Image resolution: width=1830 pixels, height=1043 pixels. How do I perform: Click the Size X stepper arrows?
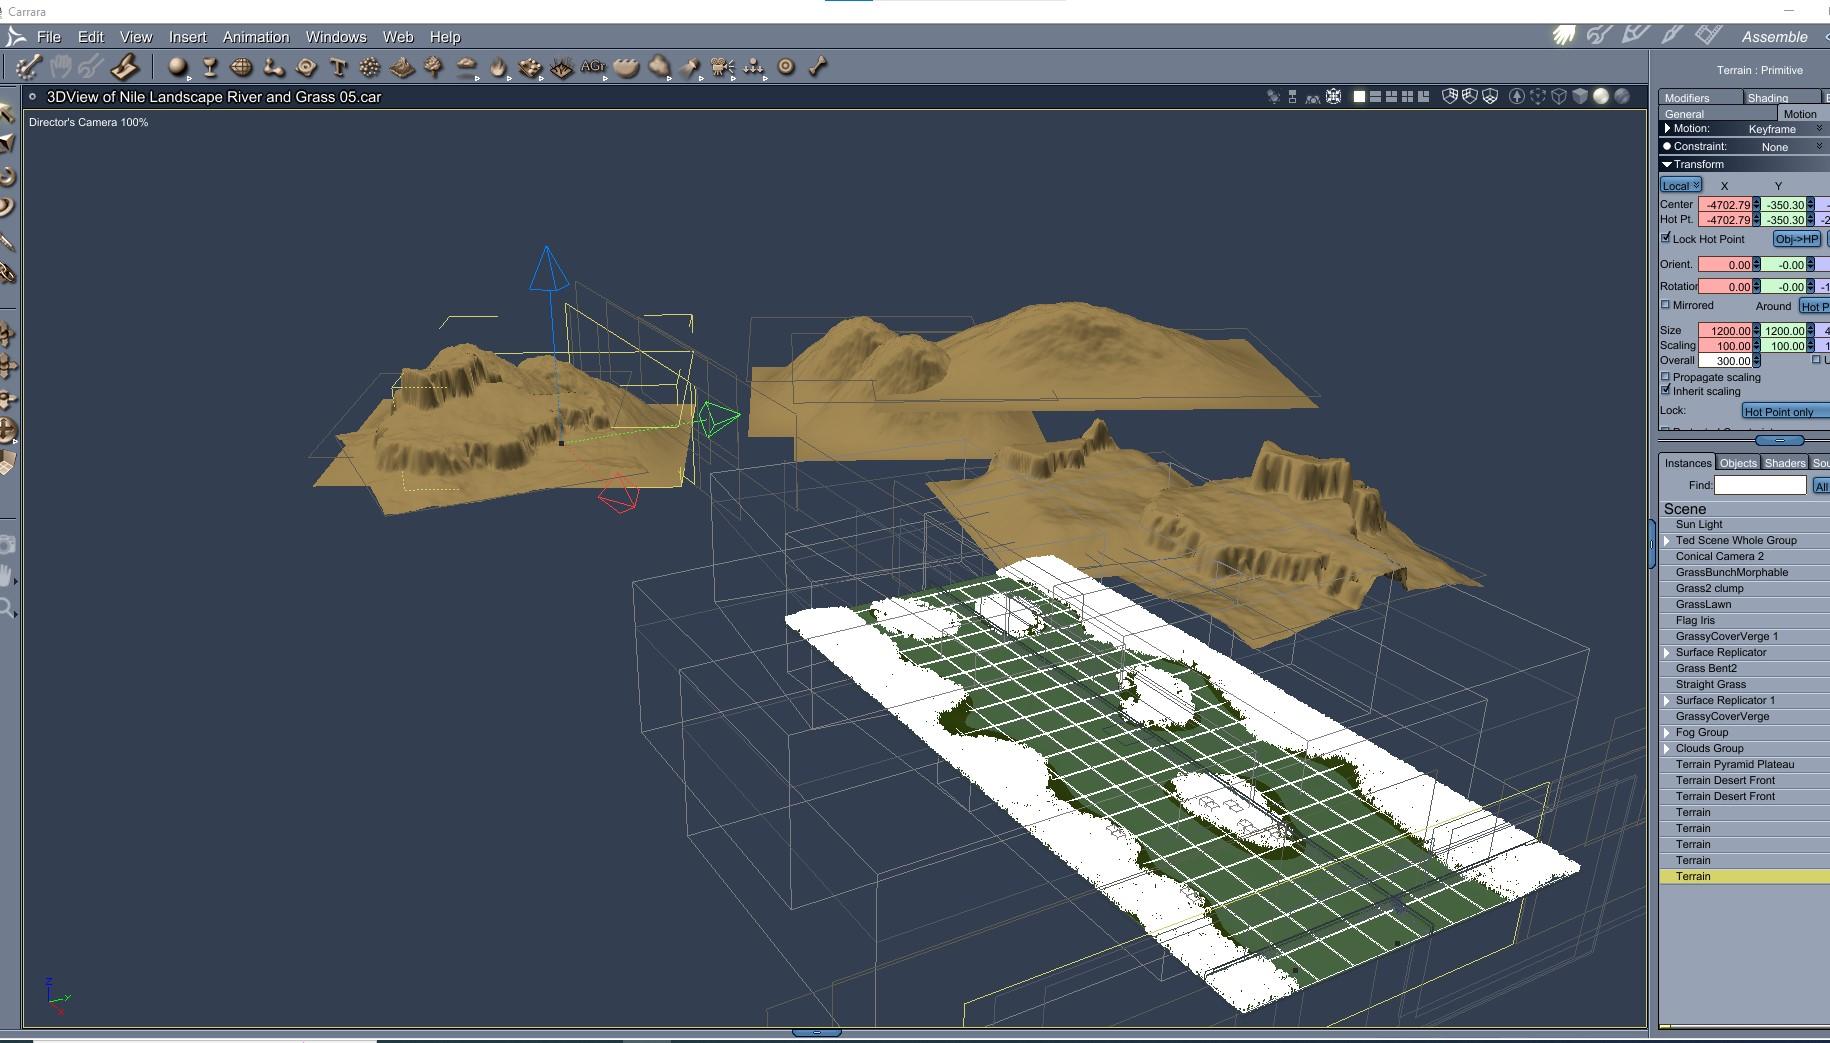1756,331
